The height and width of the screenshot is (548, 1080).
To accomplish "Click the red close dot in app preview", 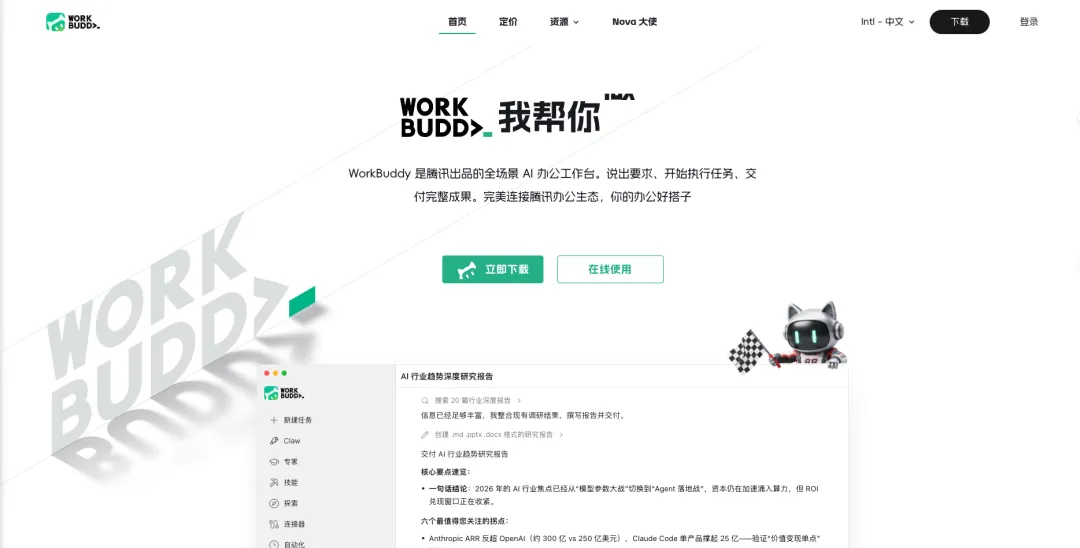I will point(267,373).
